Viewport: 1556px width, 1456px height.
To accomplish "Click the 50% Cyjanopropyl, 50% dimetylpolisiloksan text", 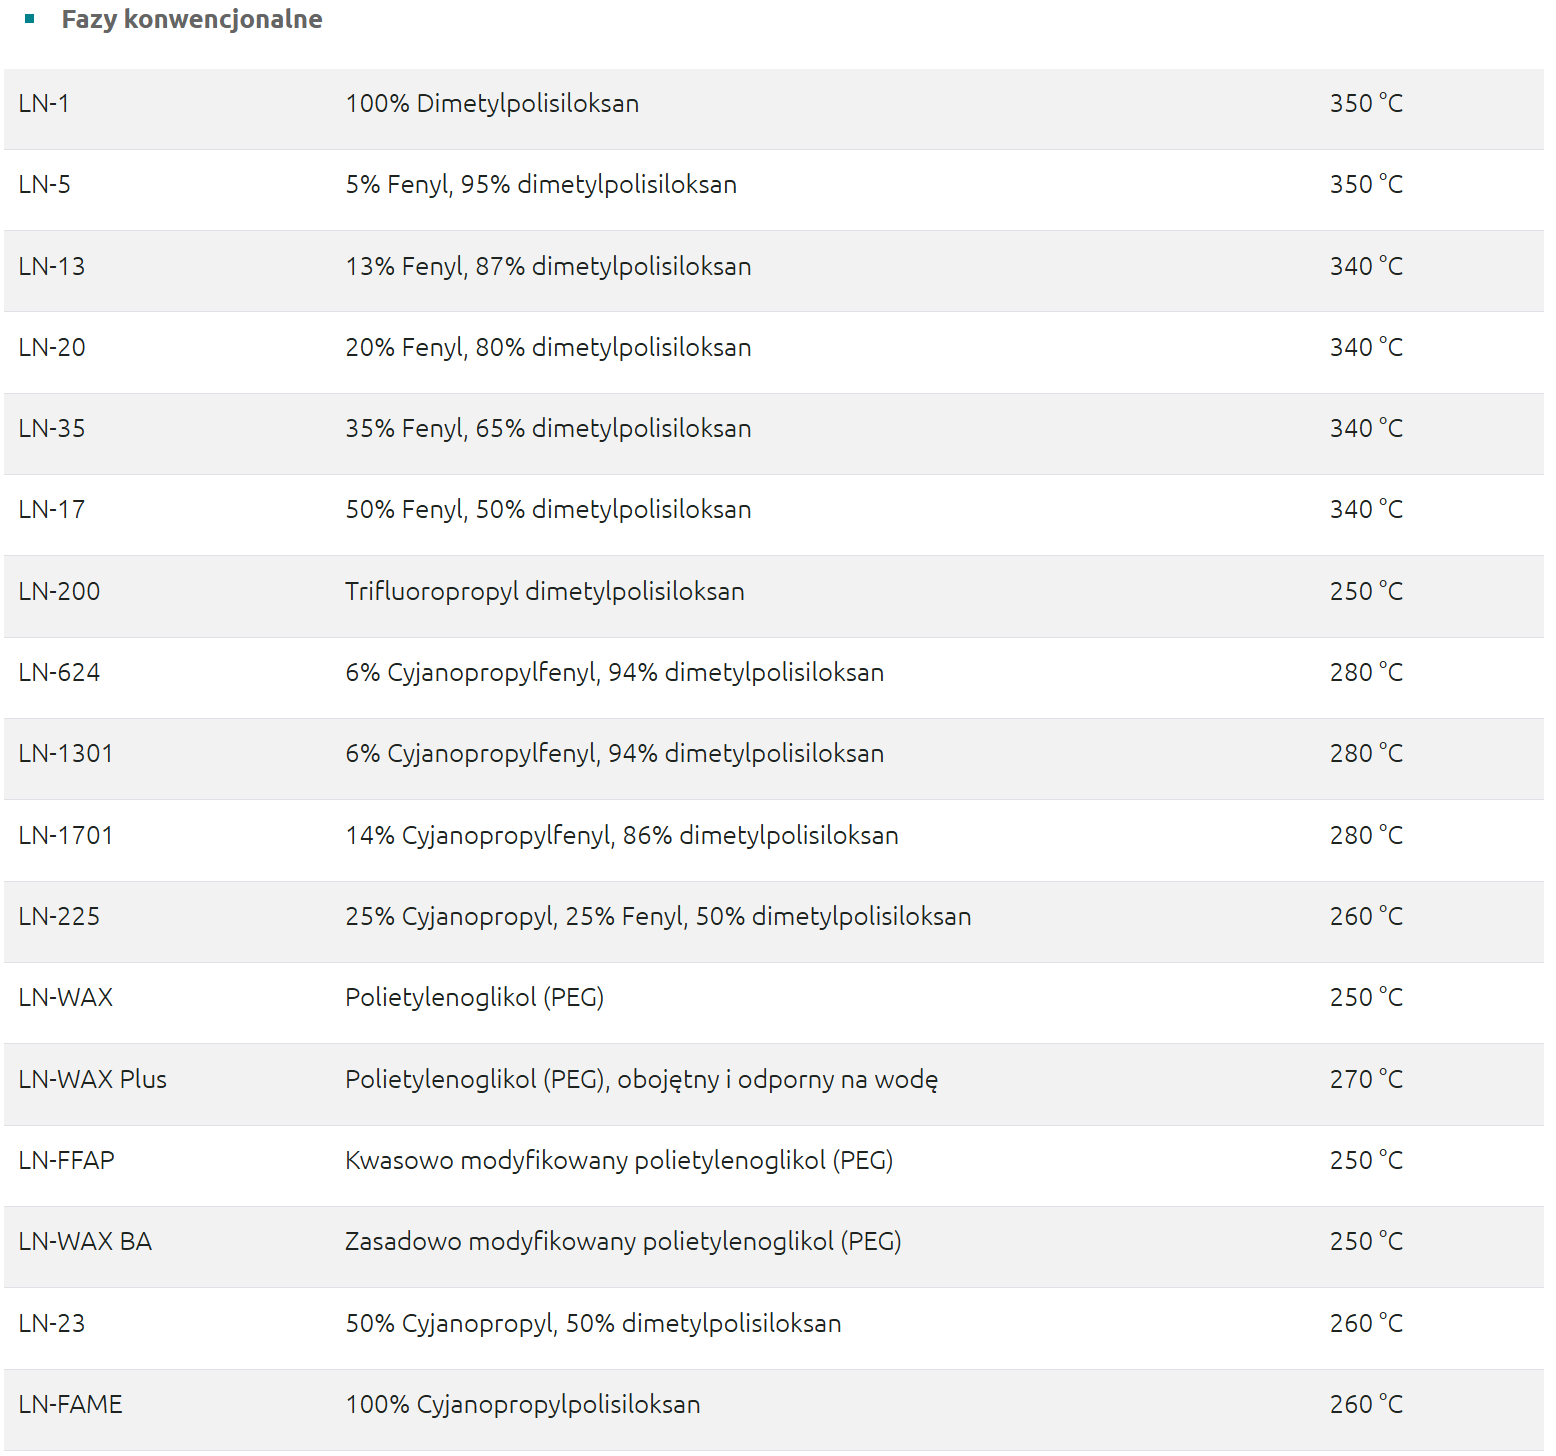I will click(x=593, y=1323).
